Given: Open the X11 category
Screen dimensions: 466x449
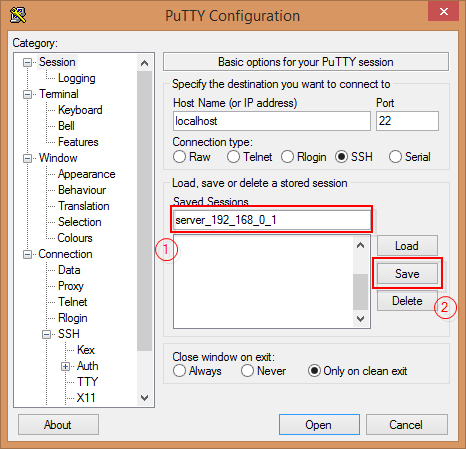Looking at the screenshot, I should 86,398.
